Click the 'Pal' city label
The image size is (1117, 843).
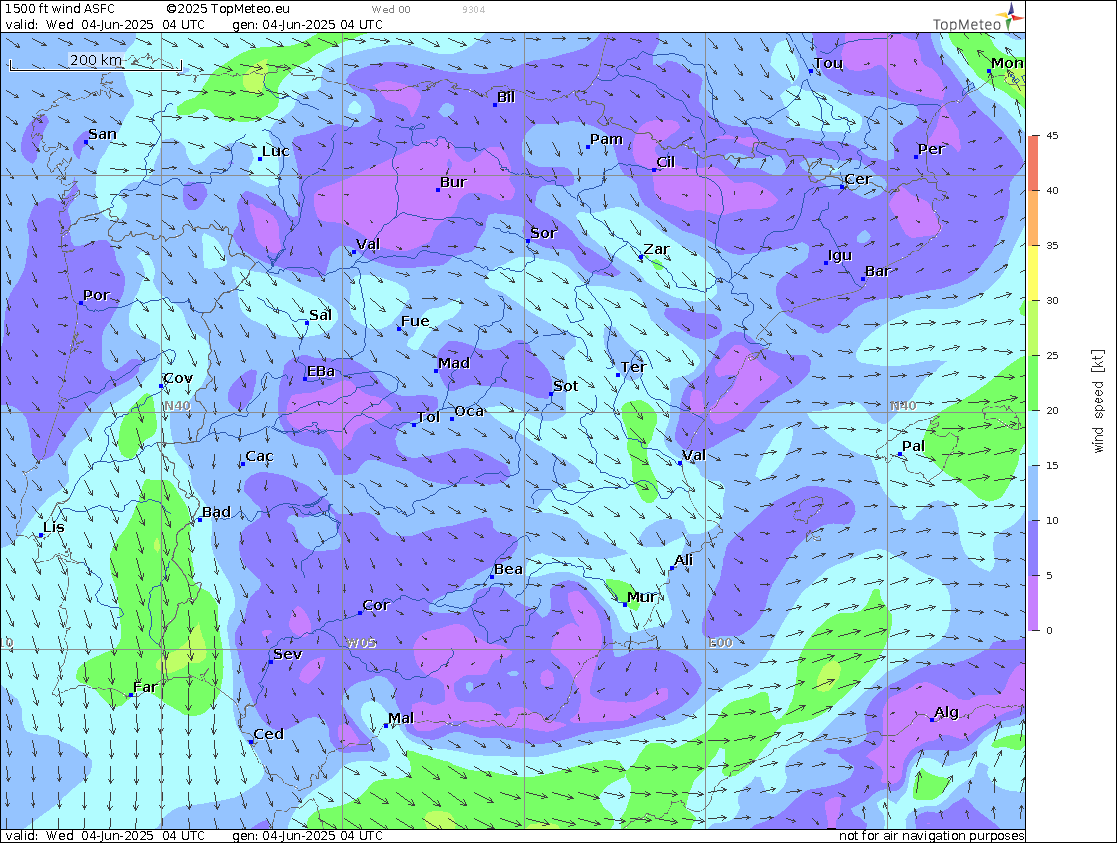coord(913,446)
